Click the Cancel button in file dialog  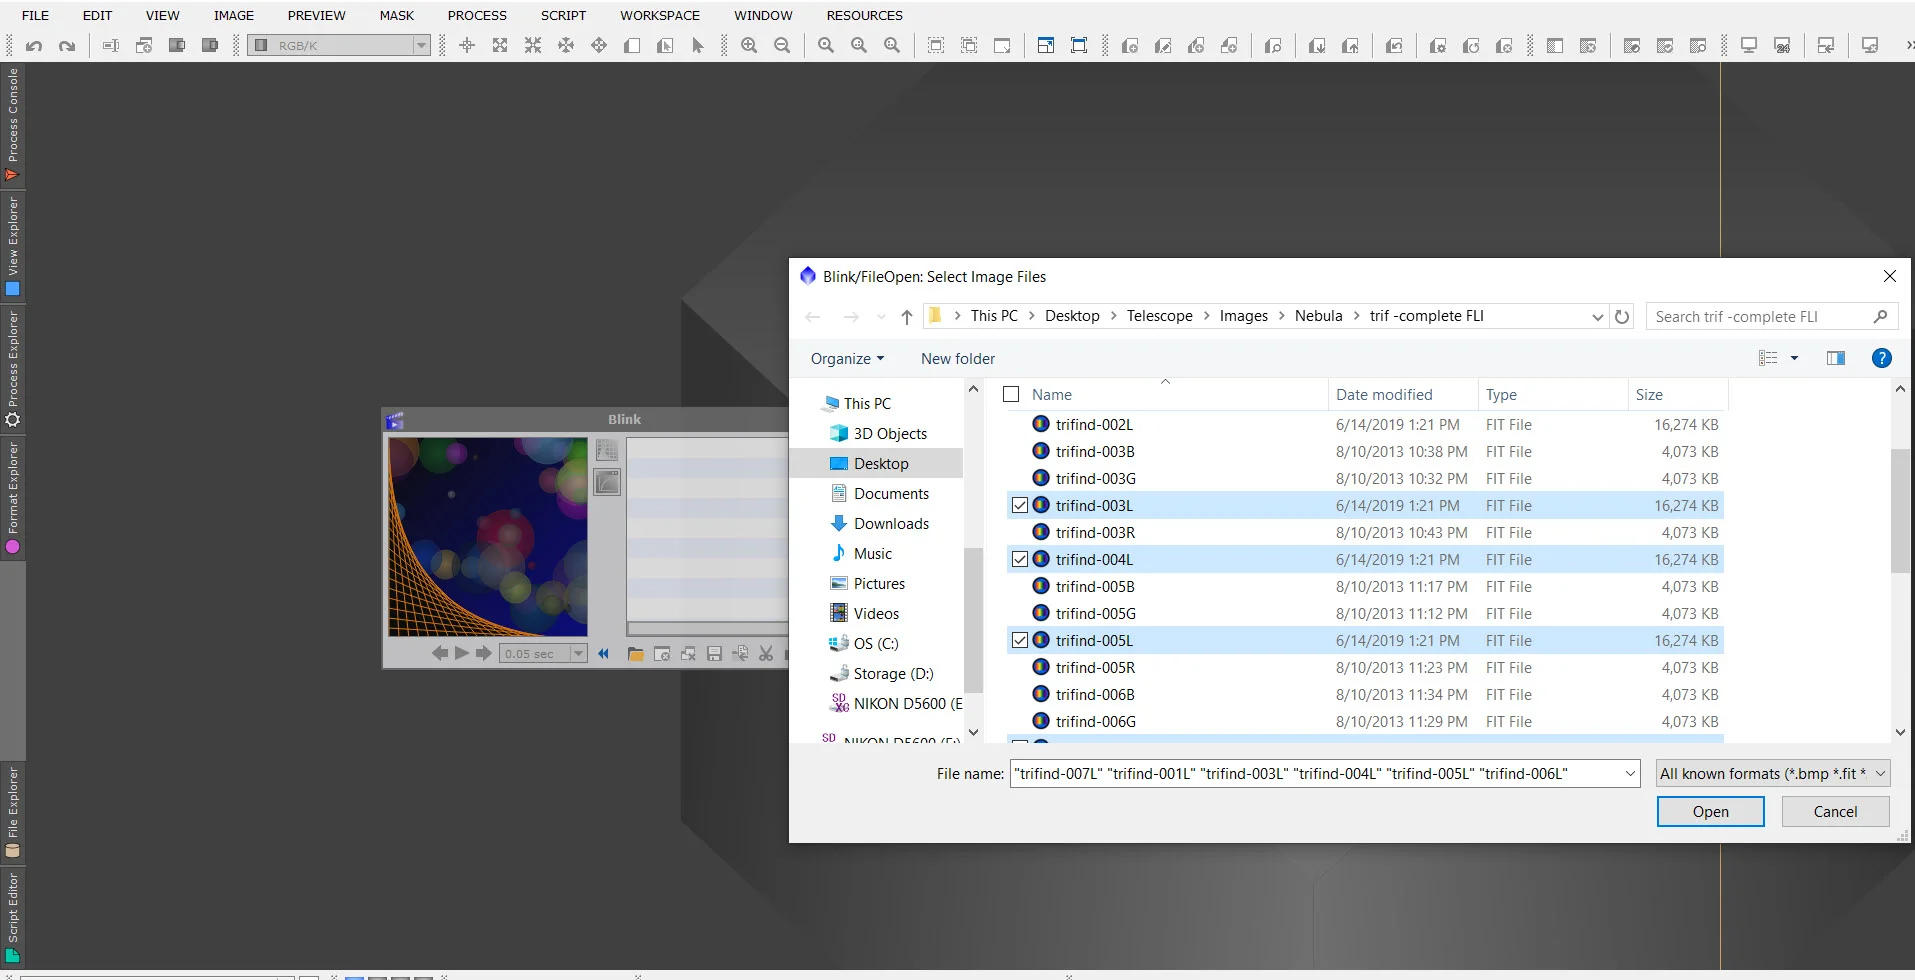(1835, 811)
